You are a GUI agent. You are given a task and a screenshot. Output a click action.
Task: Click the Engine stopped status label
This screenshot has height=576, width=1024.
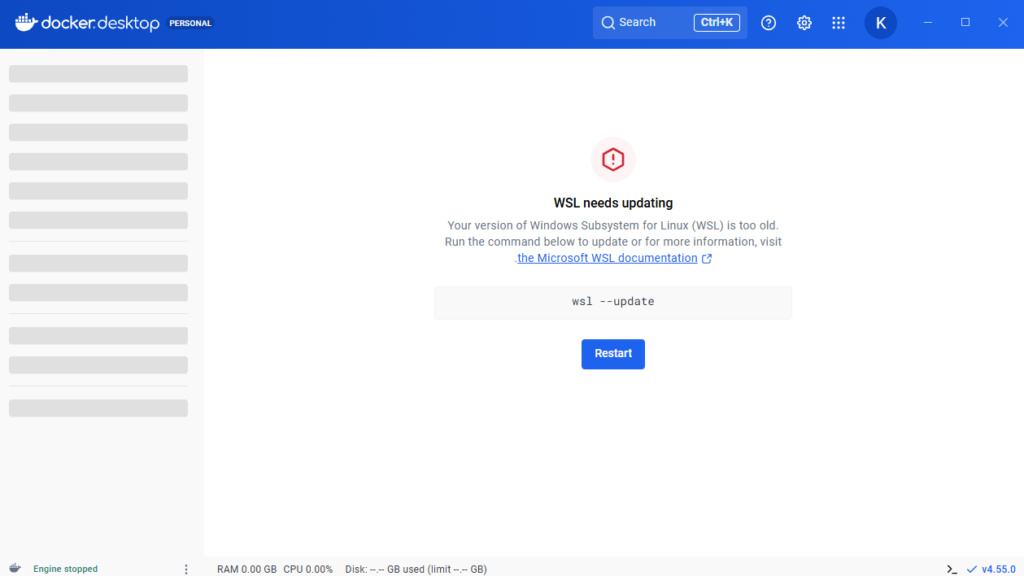[x=65, y=568]
